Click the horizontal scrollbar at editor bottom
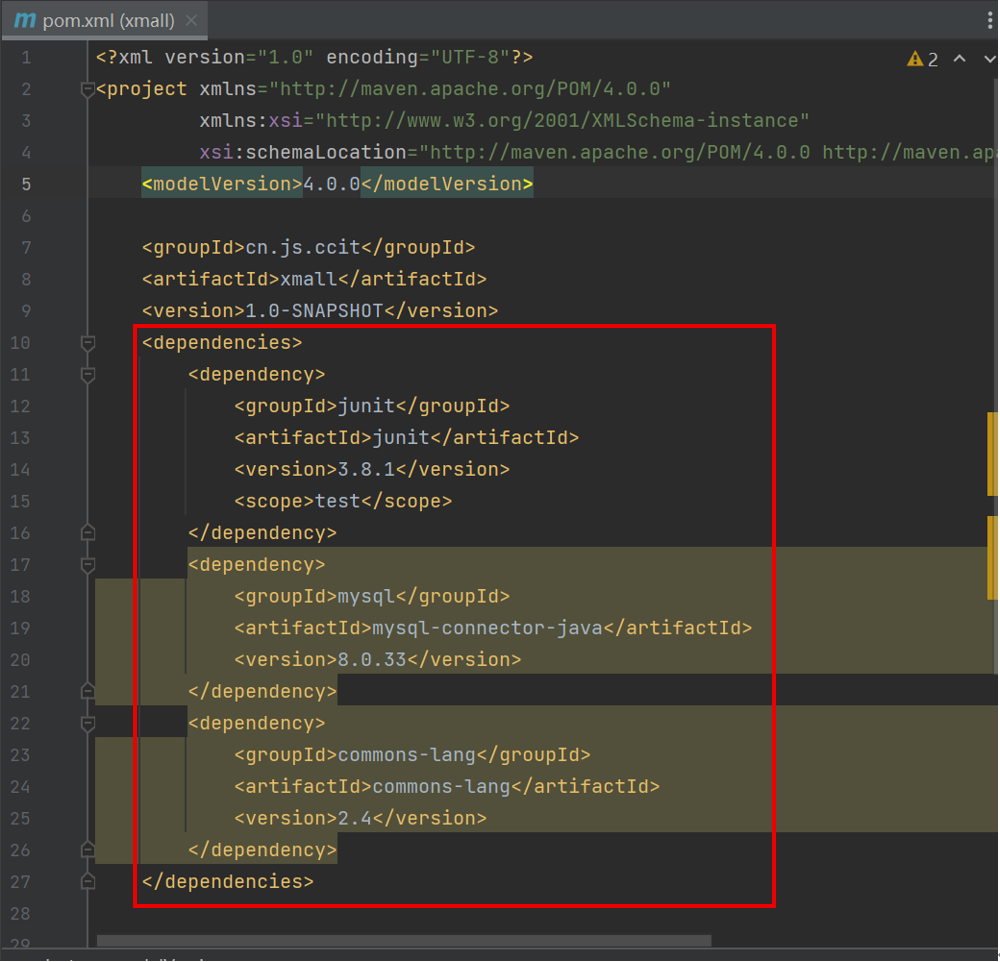1000x962 pixels. (x=404, y=941)
